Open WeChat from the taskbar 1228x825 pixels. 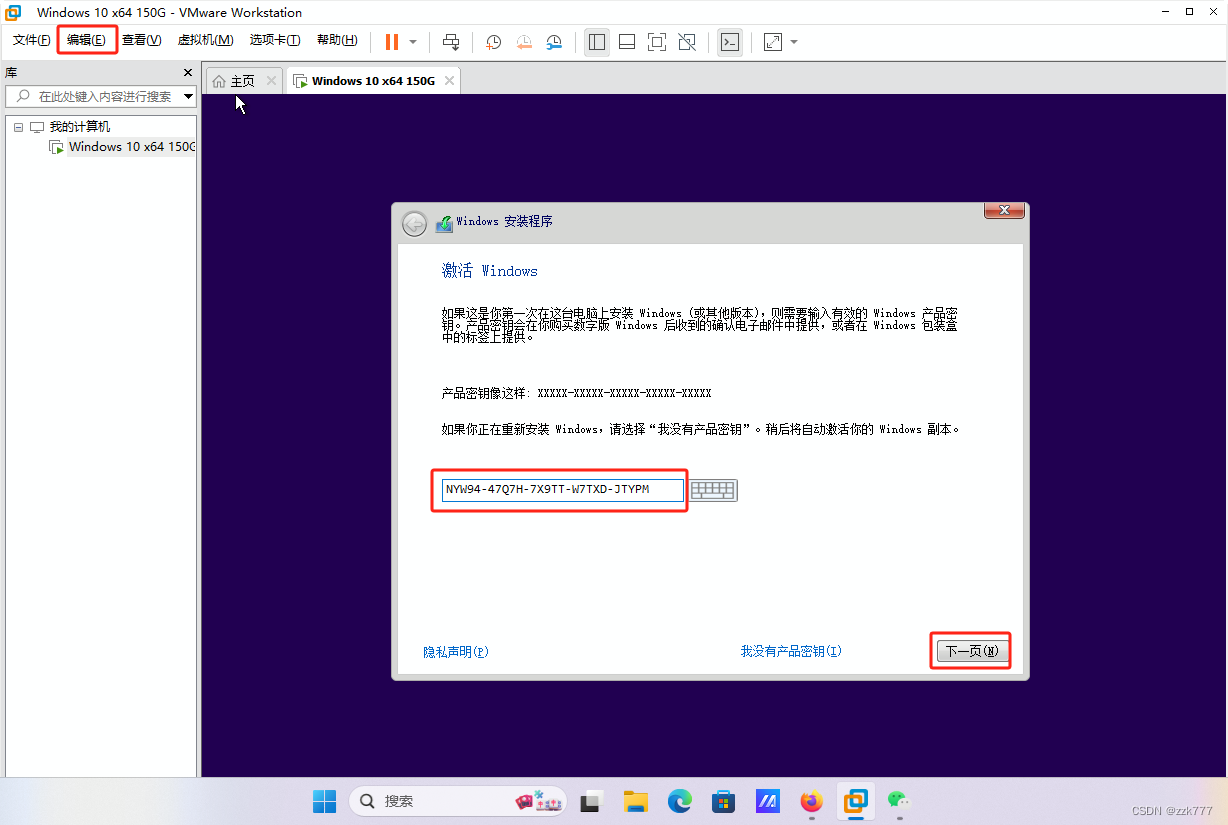tap(899, 801)
